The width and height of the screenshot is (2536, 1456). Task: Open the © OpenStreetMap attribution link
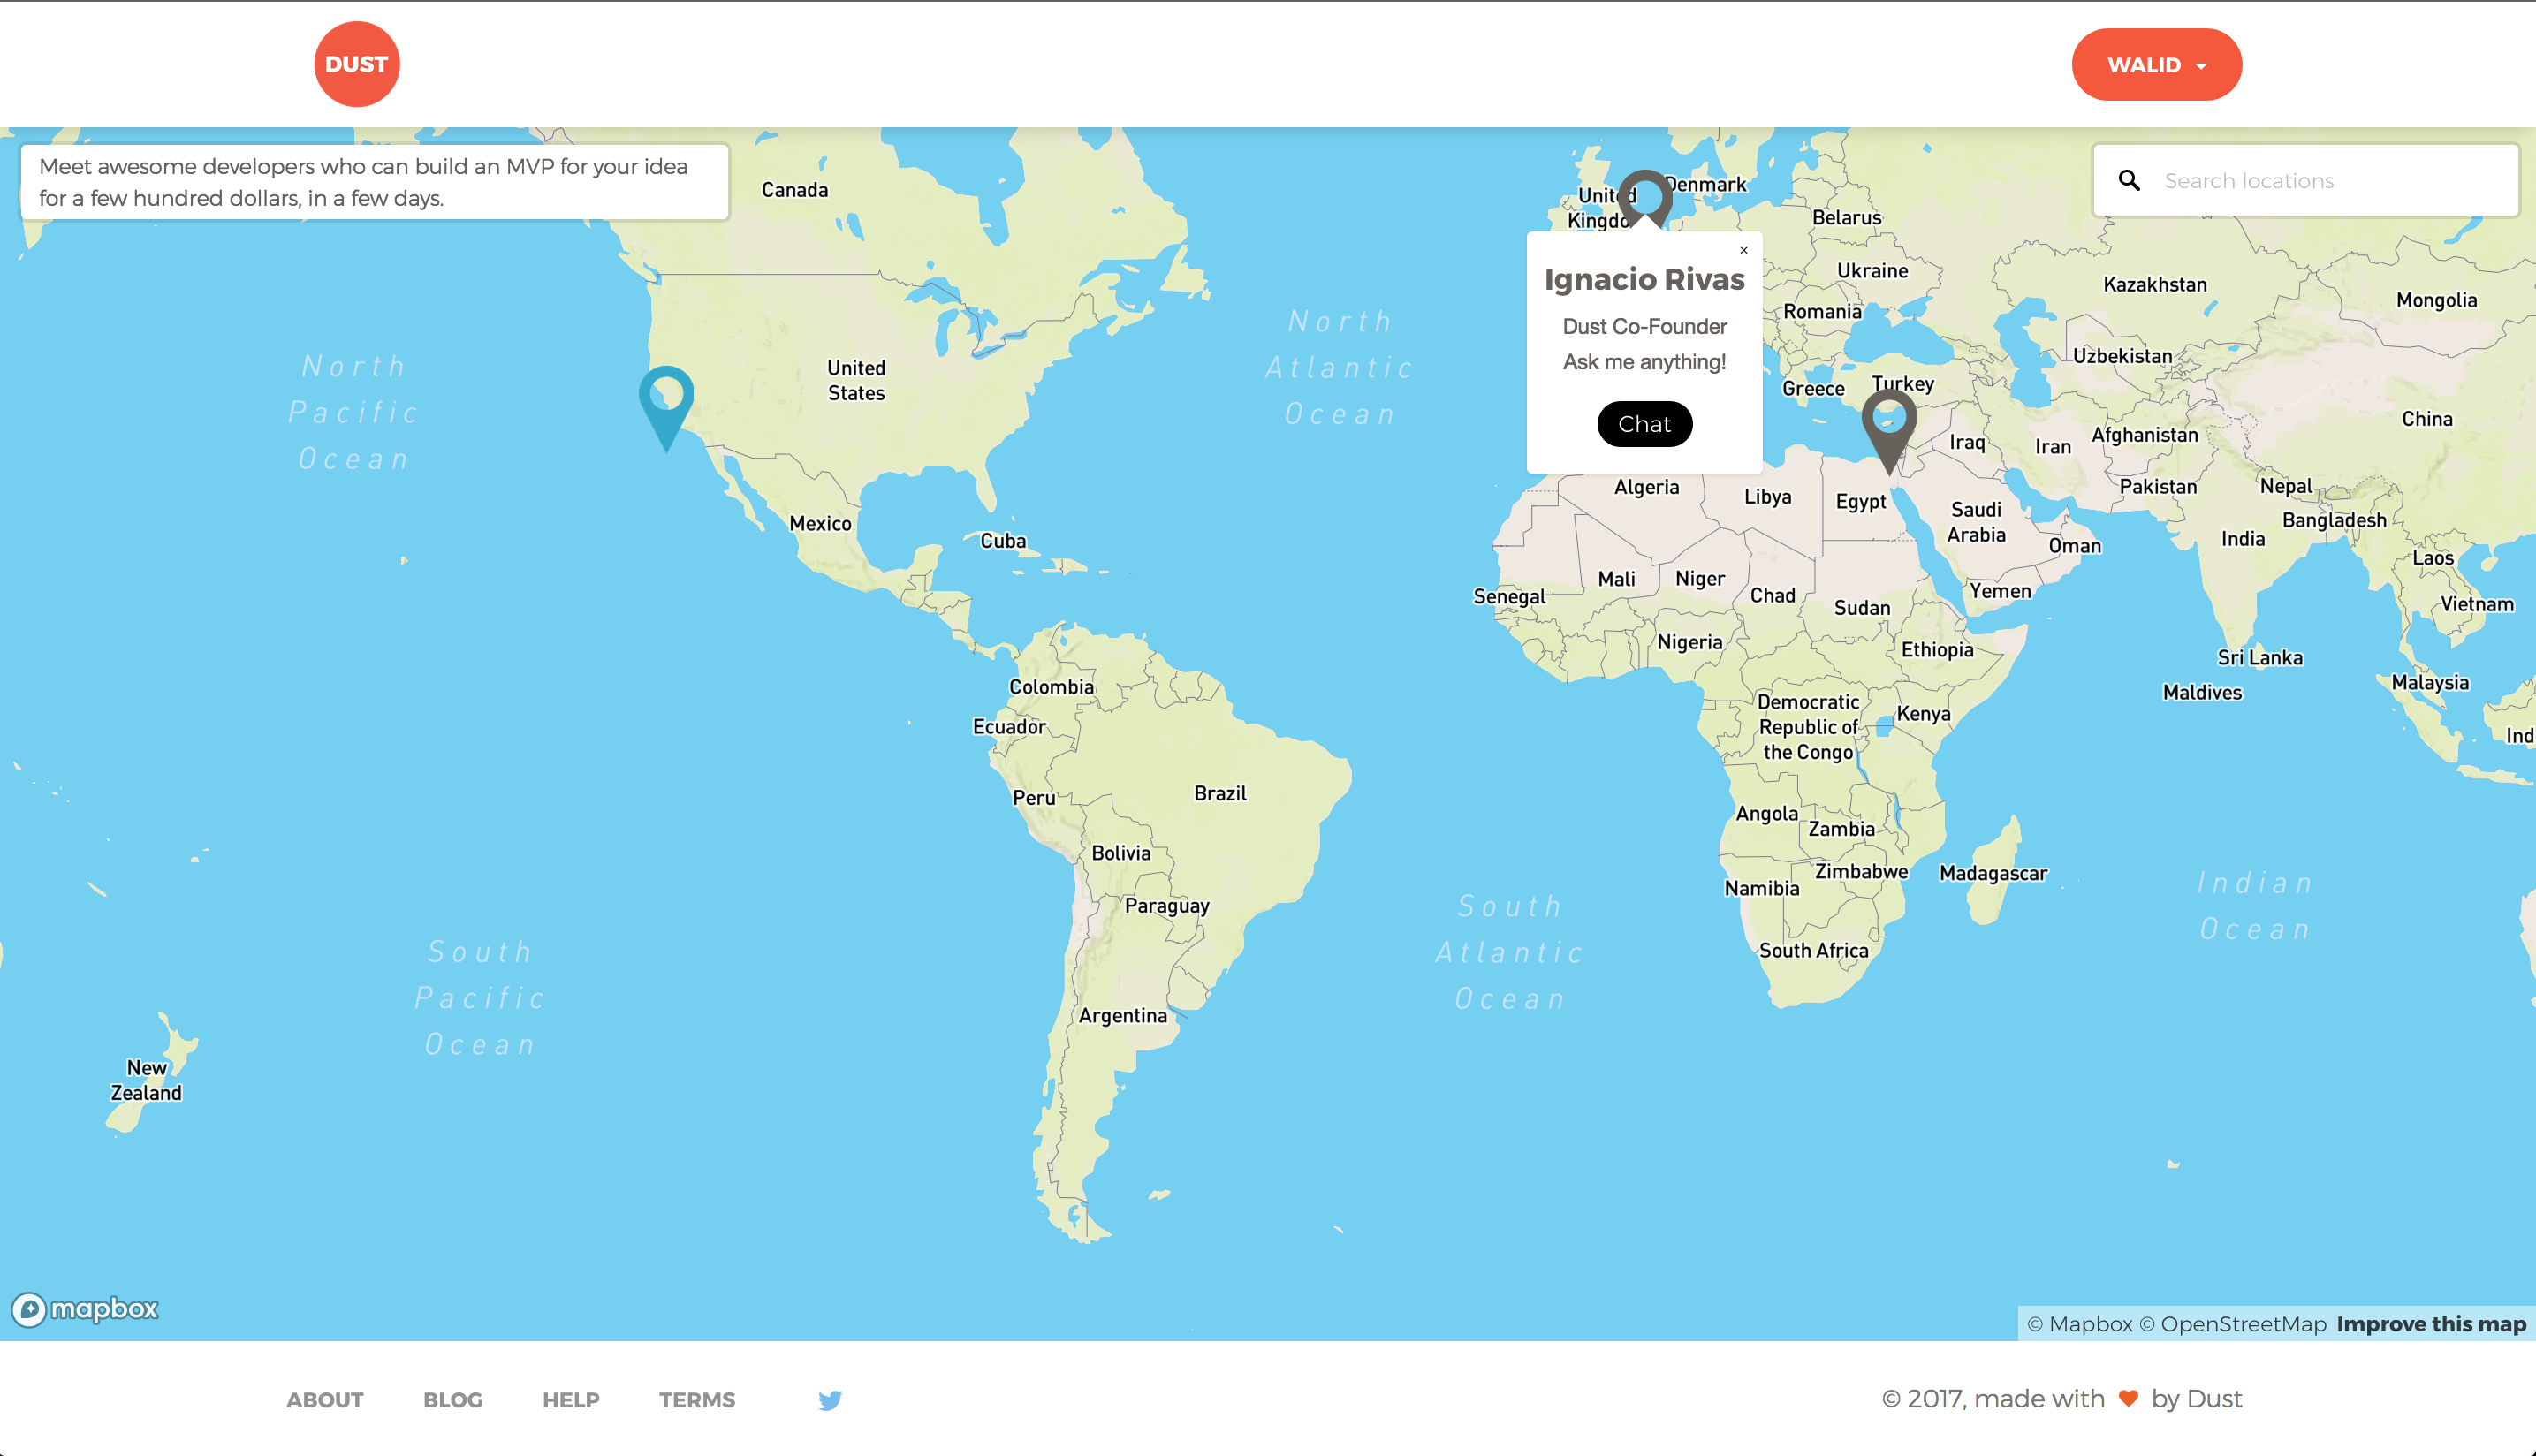click(2233, 1324)
